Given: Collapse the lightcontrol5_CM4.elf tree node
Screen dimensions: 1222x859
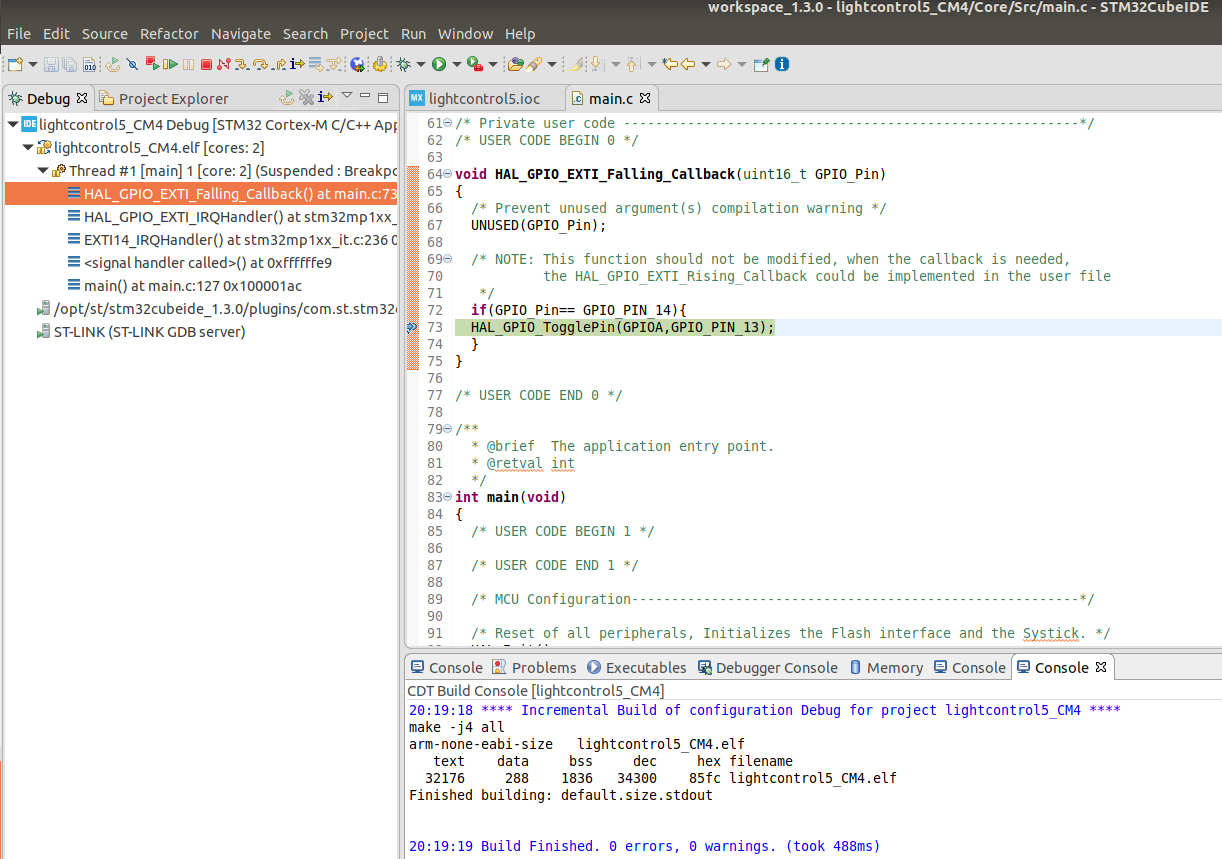Looking at the screenshot, I should pos(28,148).
